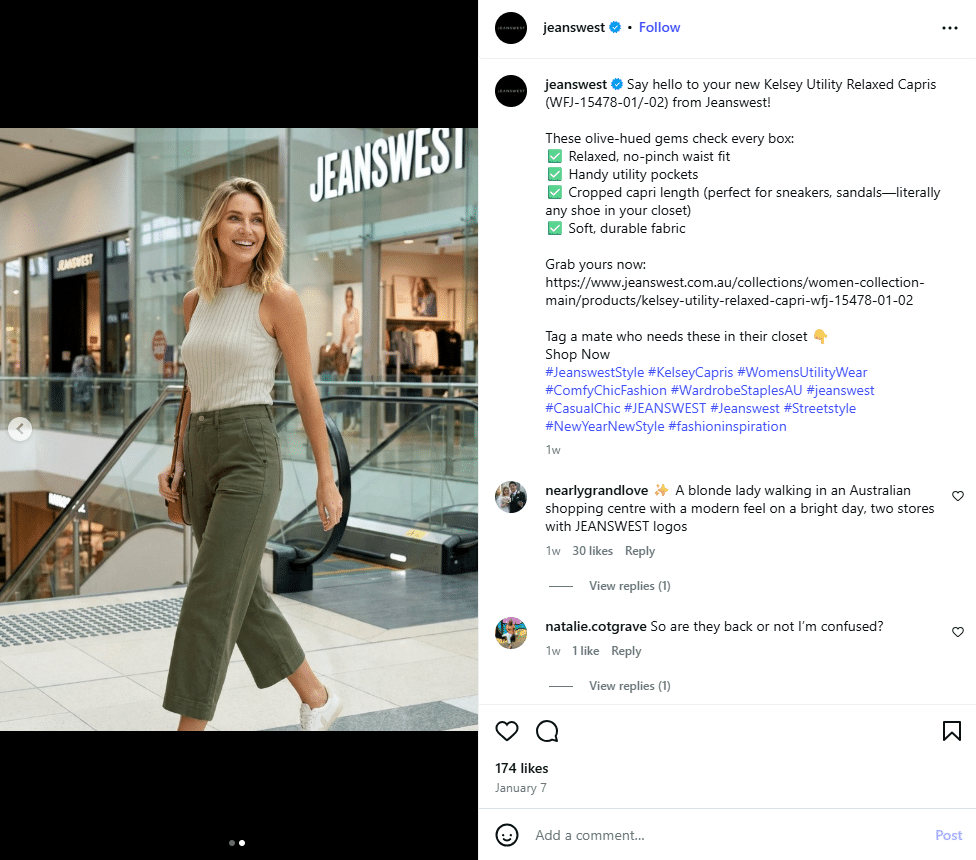
Task: Select the first carousel dot indicator
Action: coord(232,843)
